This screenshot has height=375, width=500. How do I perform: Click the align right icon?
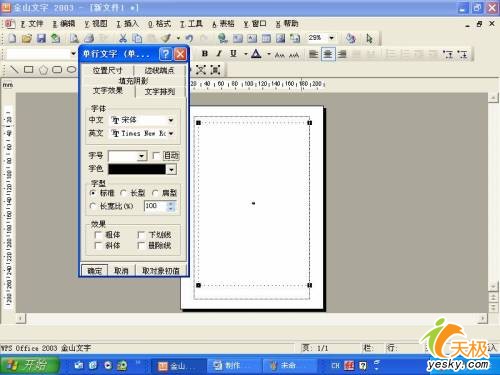(342, 54)
